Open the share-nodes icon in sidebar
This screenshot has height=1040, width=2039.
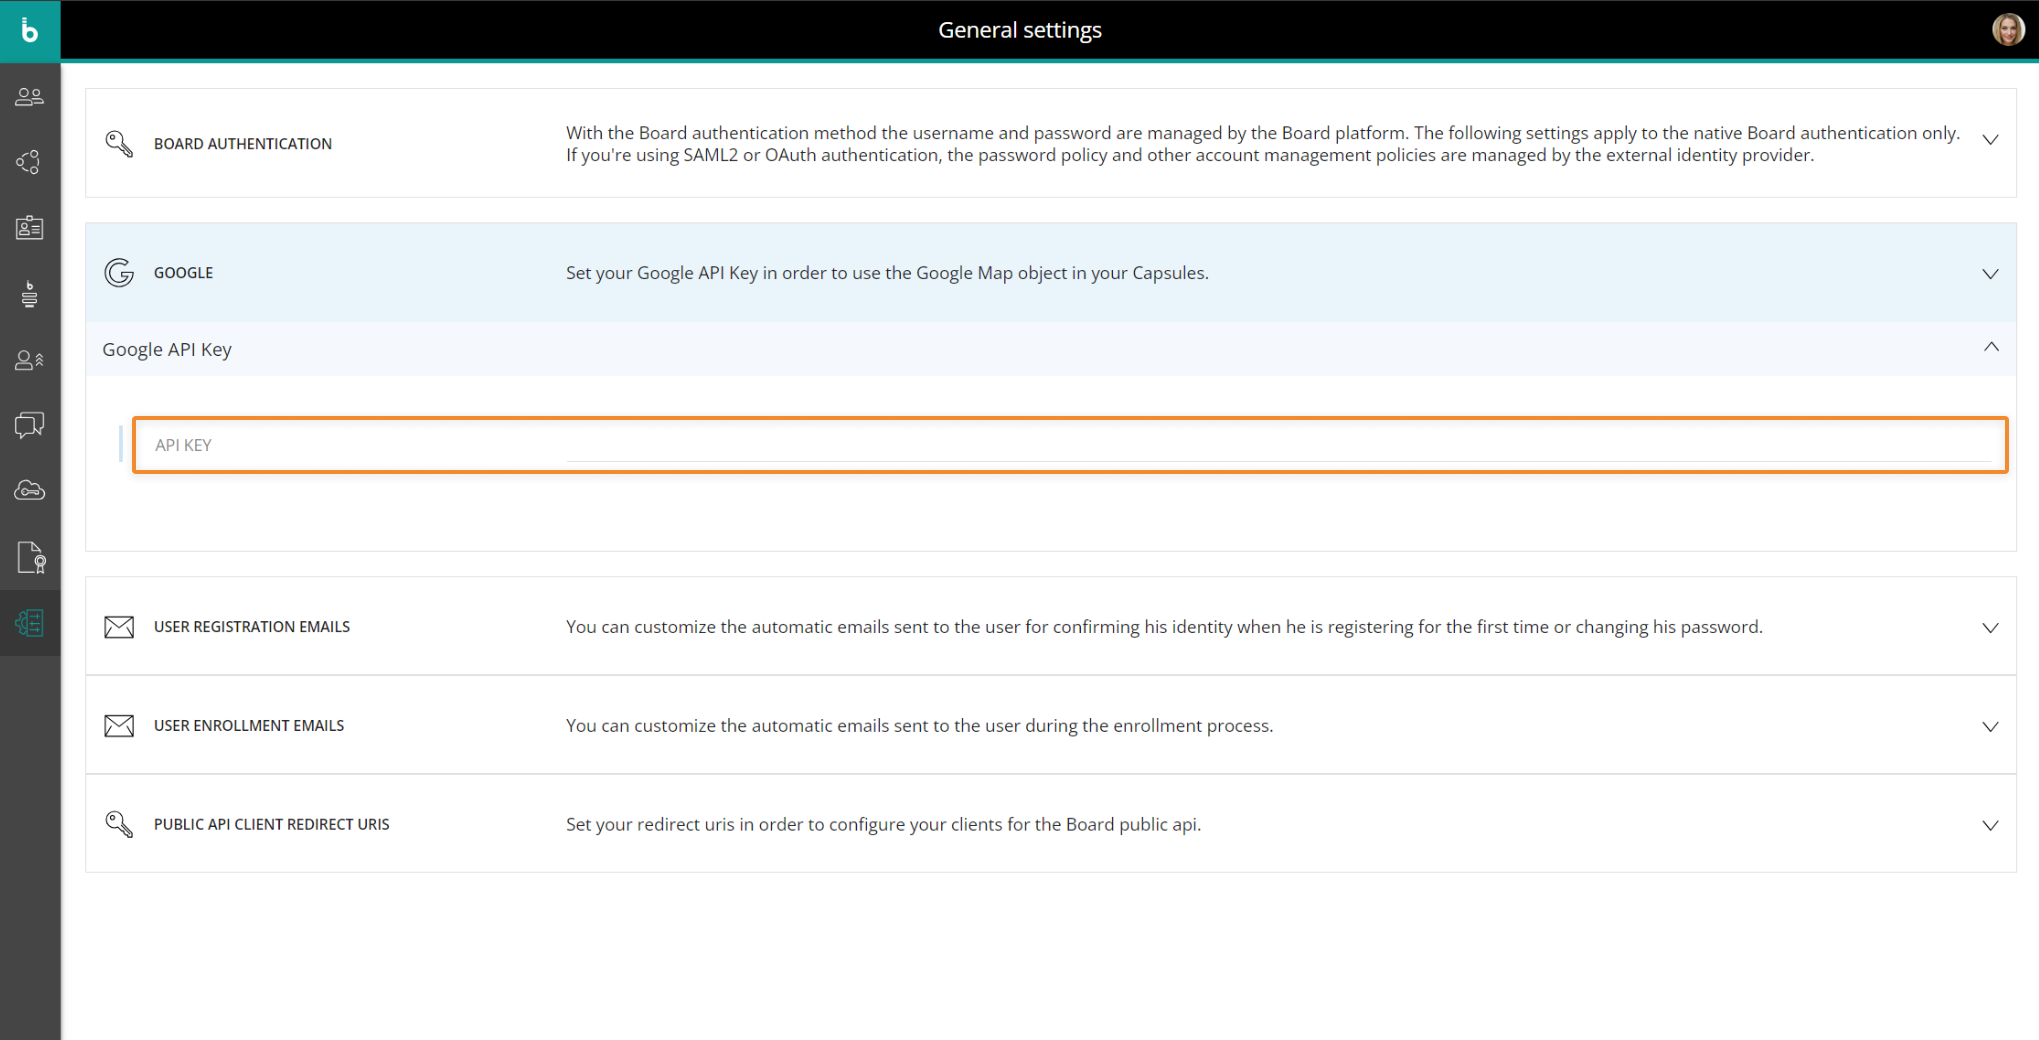(x=30, y=162)
